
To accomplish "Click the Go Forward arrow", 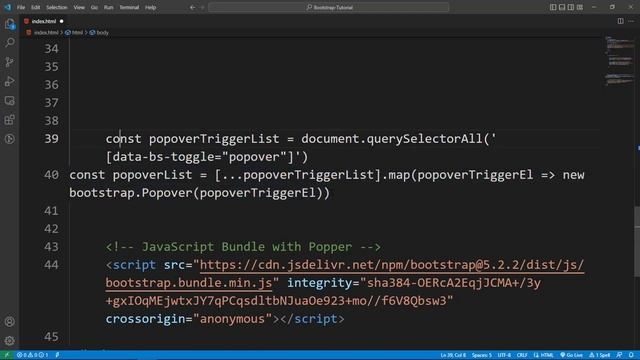I will pos(202,7).
